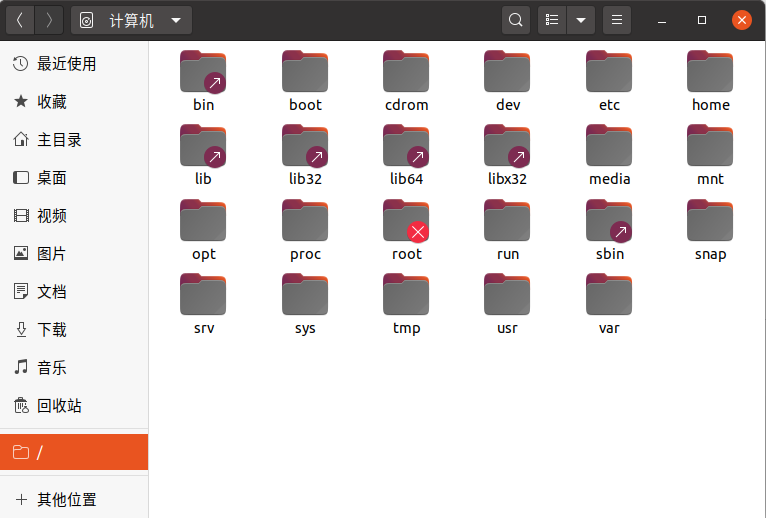
Task: Click 其他位置 other locations entry
Action: point(67,499)
